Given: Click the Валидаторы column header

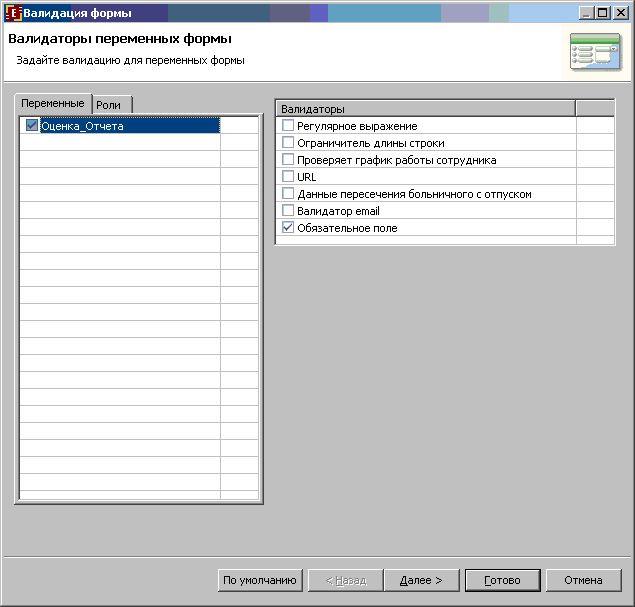Looking at the screenshot, I should coord(426,109).
